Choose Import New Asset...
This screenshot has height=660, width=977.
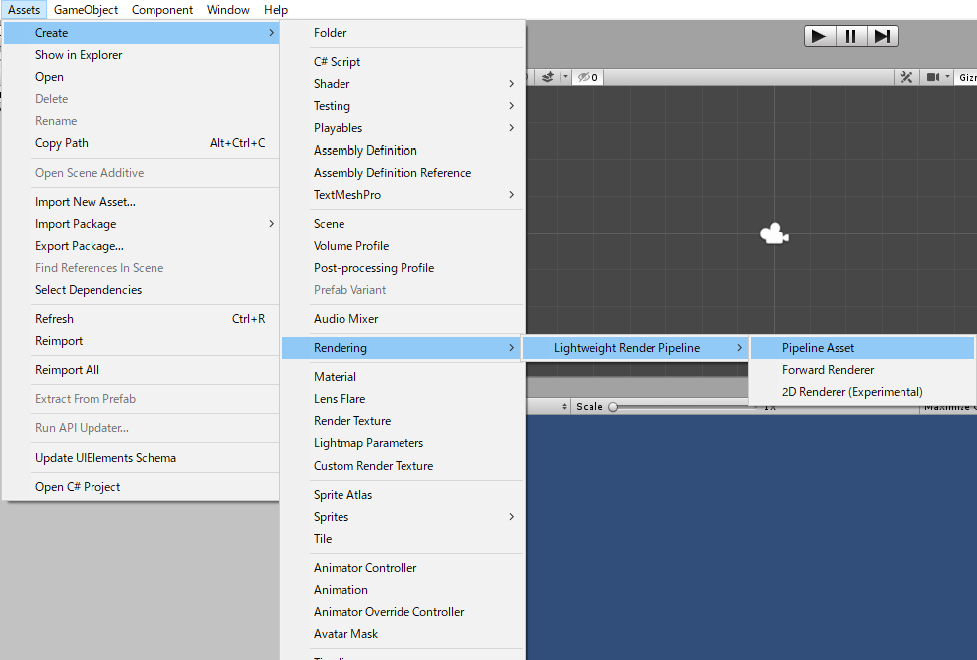point(141,202)
